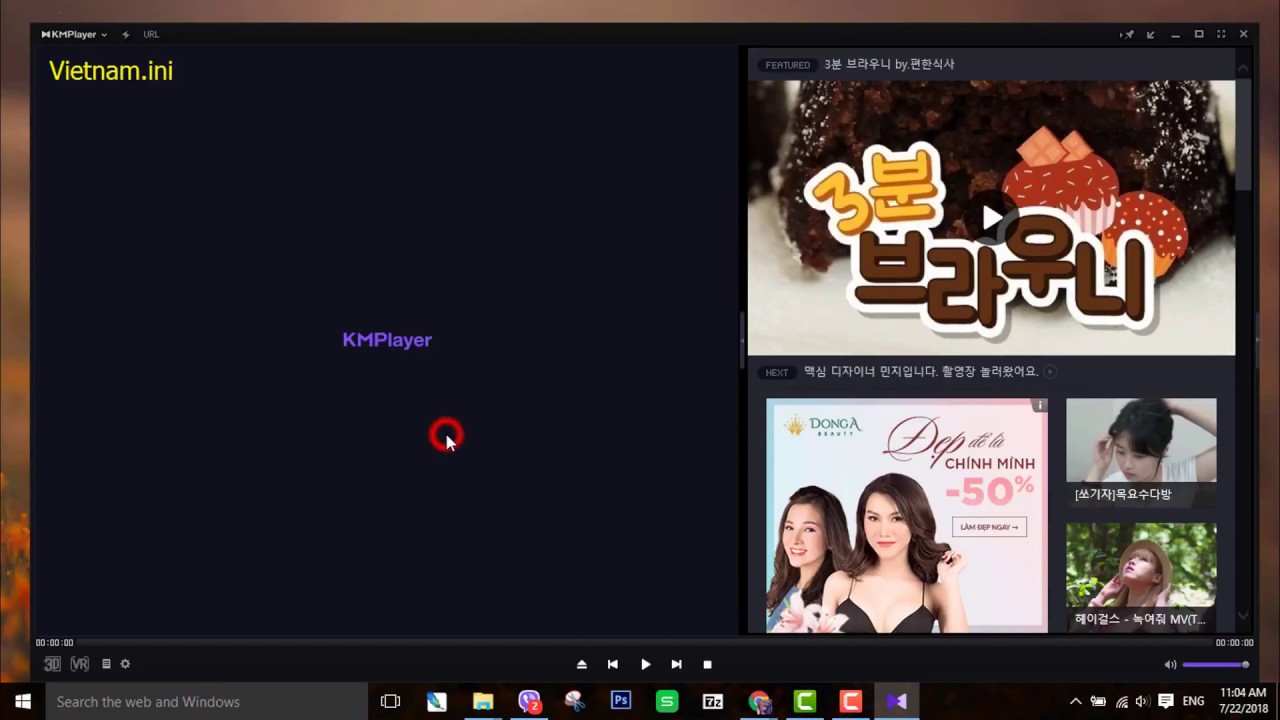Viewport: 1280px width, 720px height.
Task: Toggle VR mode
Action: click(x=80, y=664)
